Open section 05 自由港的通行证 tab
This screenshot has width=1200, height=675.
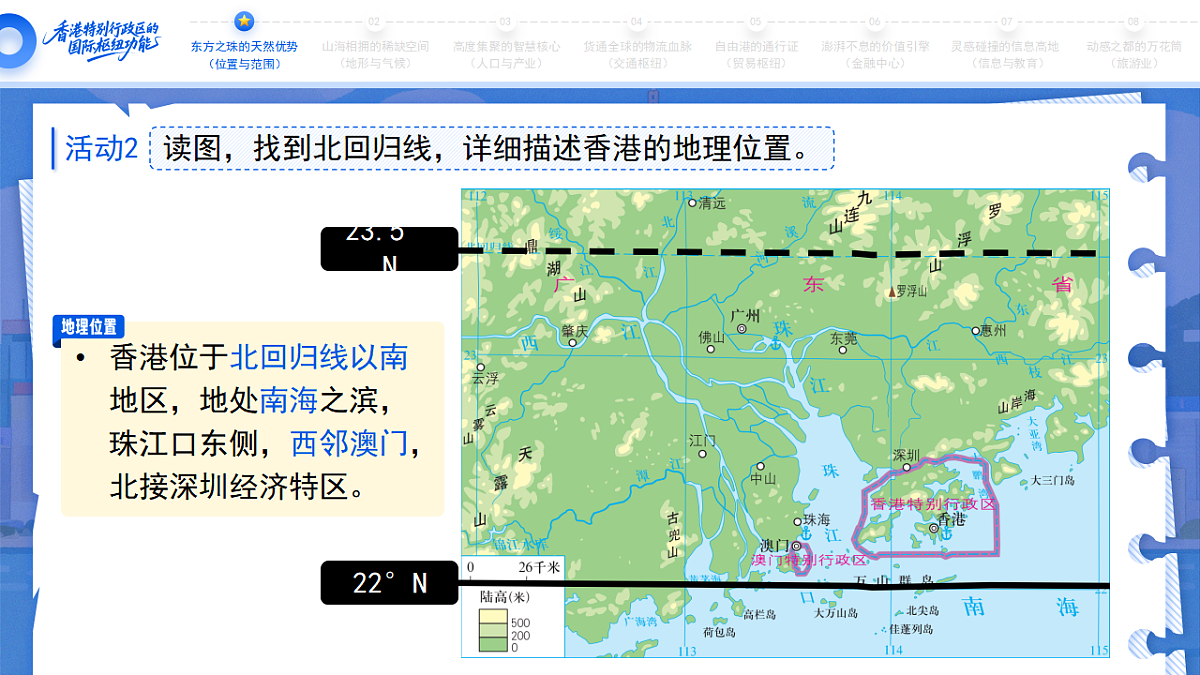(x=756, y=54)
